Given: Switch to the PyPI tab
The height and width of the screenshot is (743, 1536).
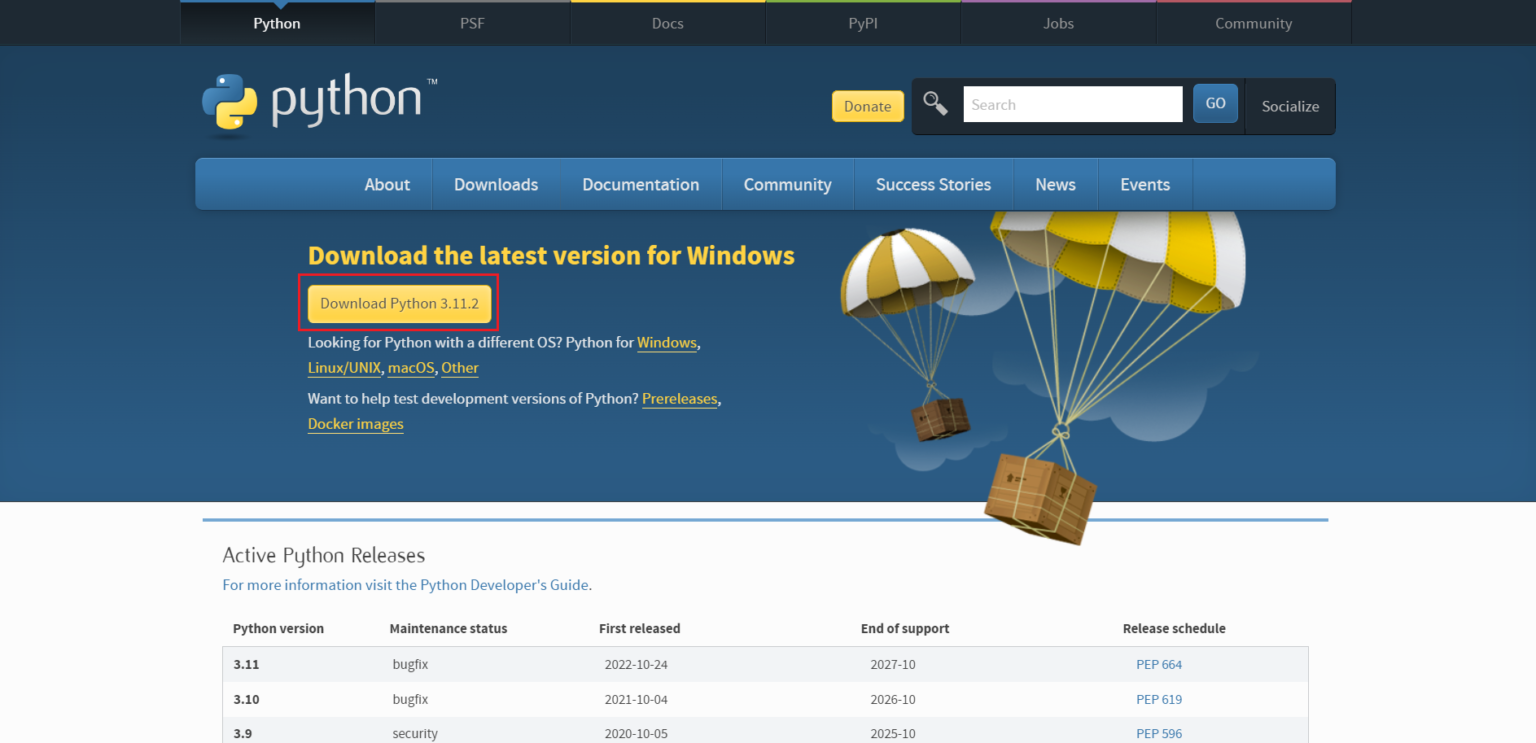Looking at the screenshot, I should coord(862,23).
